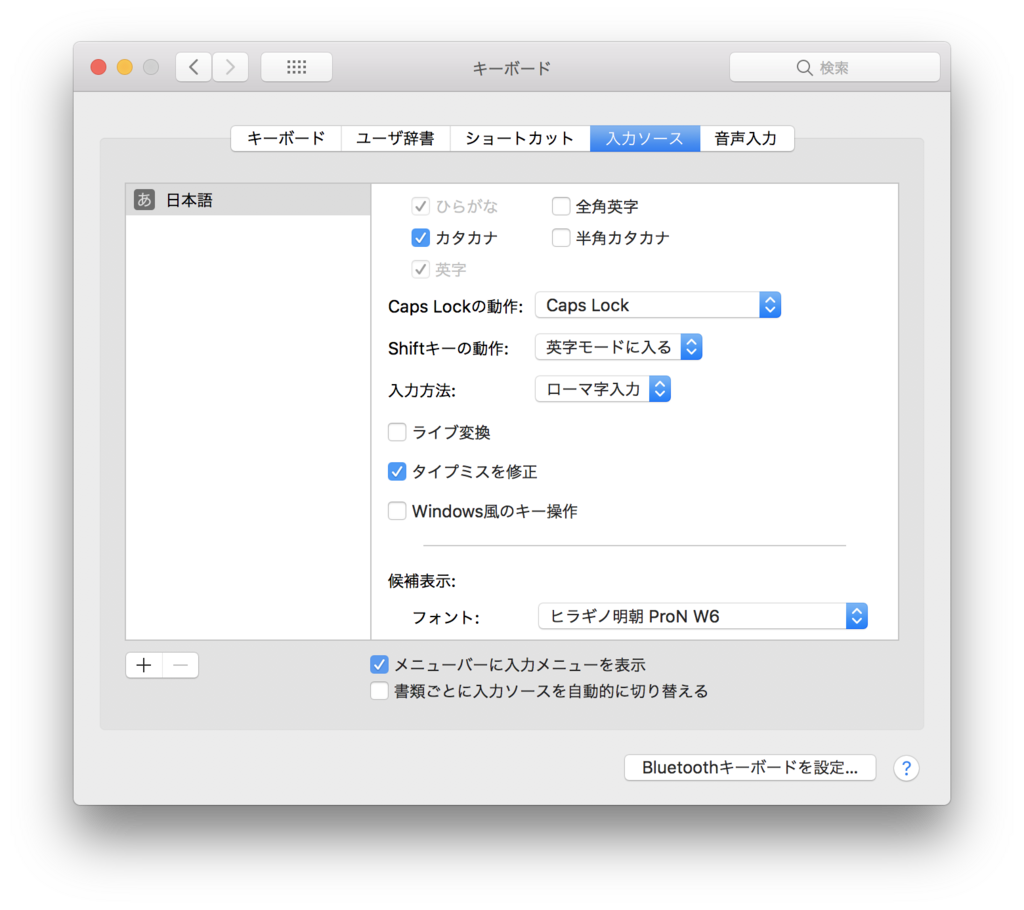1024x910 pixels.
Task: Switch to the ユーザ辞書 tab
Action: (395, 138)
